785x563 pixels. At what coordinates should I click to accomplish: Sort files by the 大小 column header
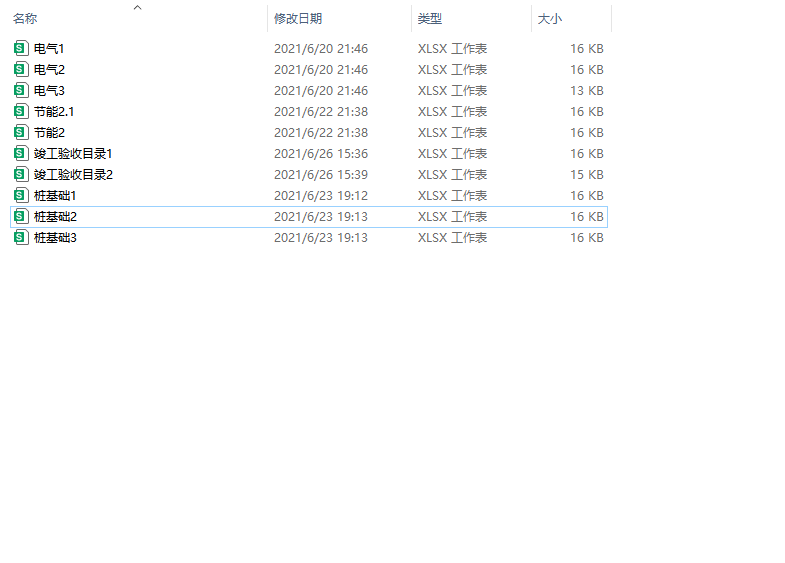(x=550, y=19)
